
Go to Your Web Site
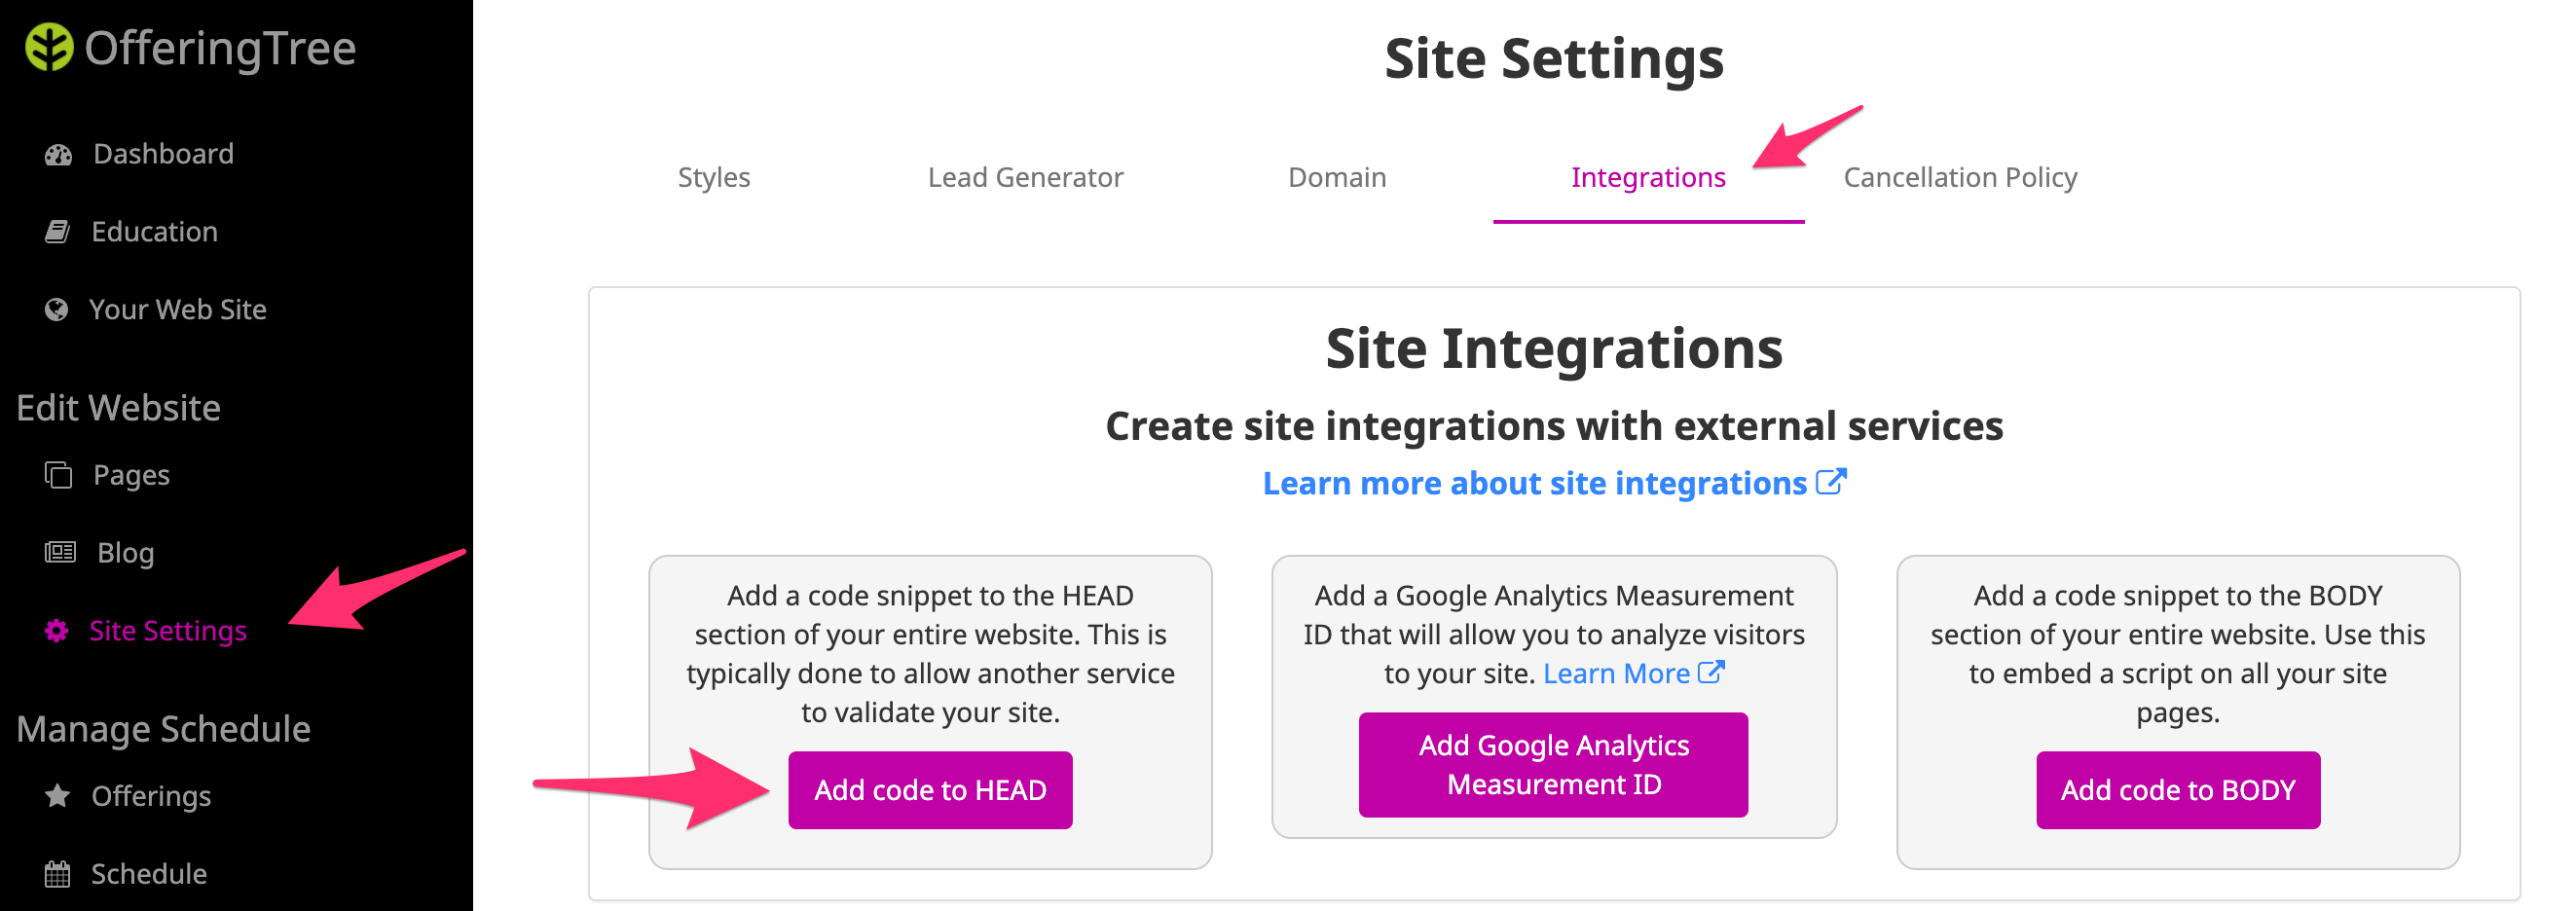click(177, 310)
